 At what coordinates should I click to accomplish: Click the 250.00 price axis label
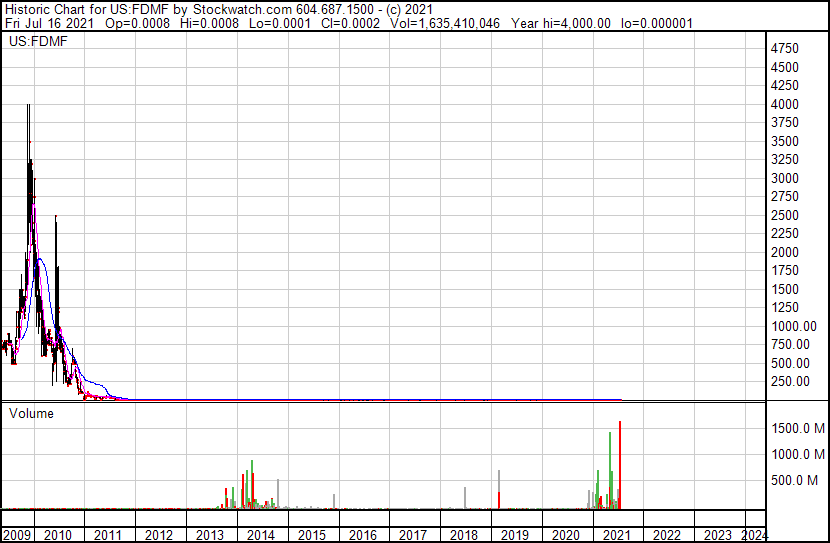point(790,382)
